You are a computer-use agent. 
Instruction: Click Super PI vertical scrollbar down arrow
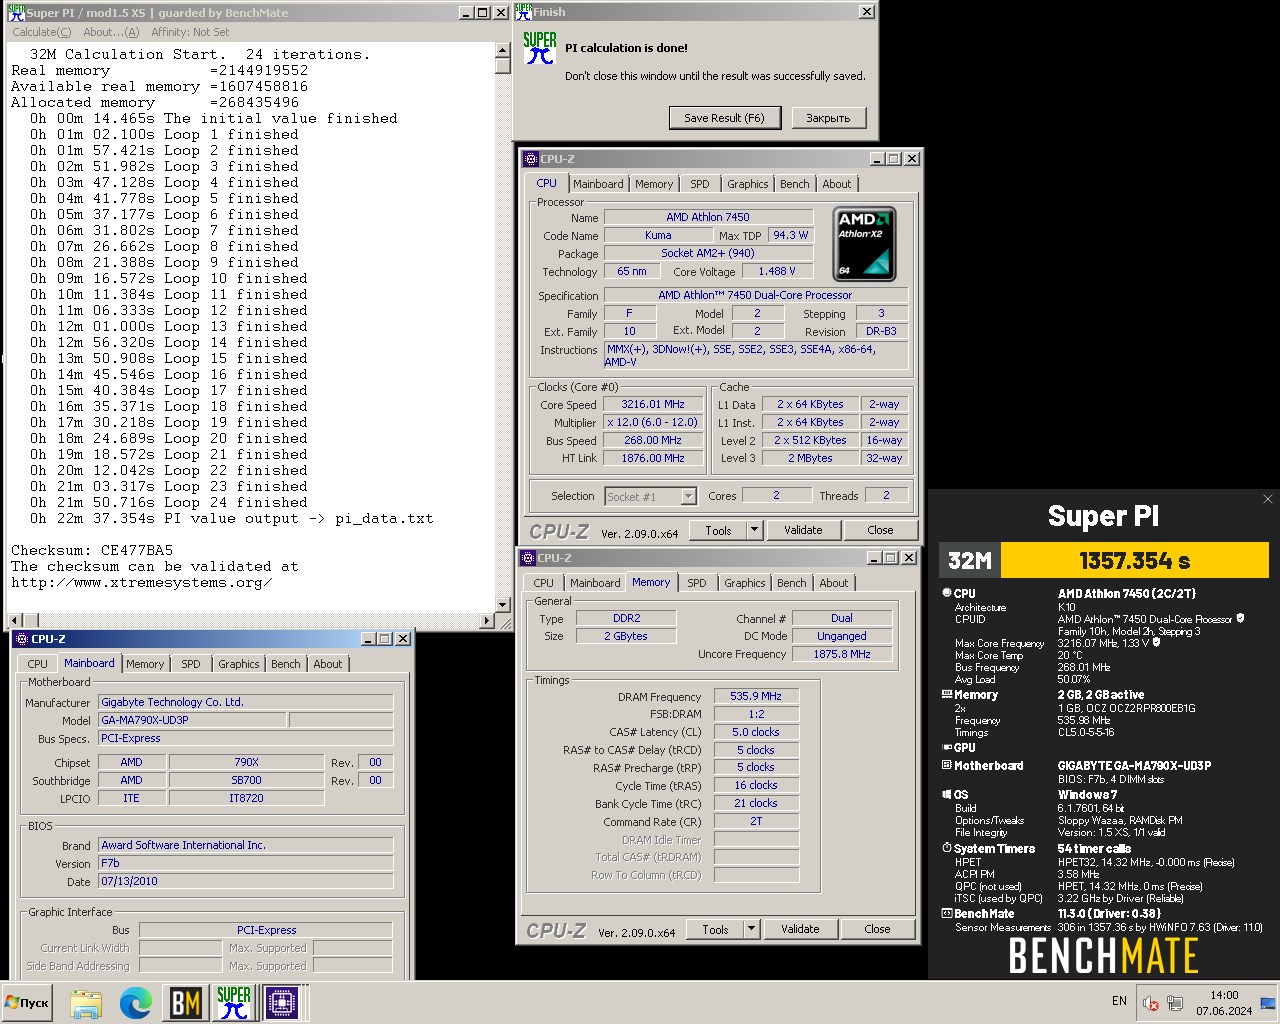(503, 604)
